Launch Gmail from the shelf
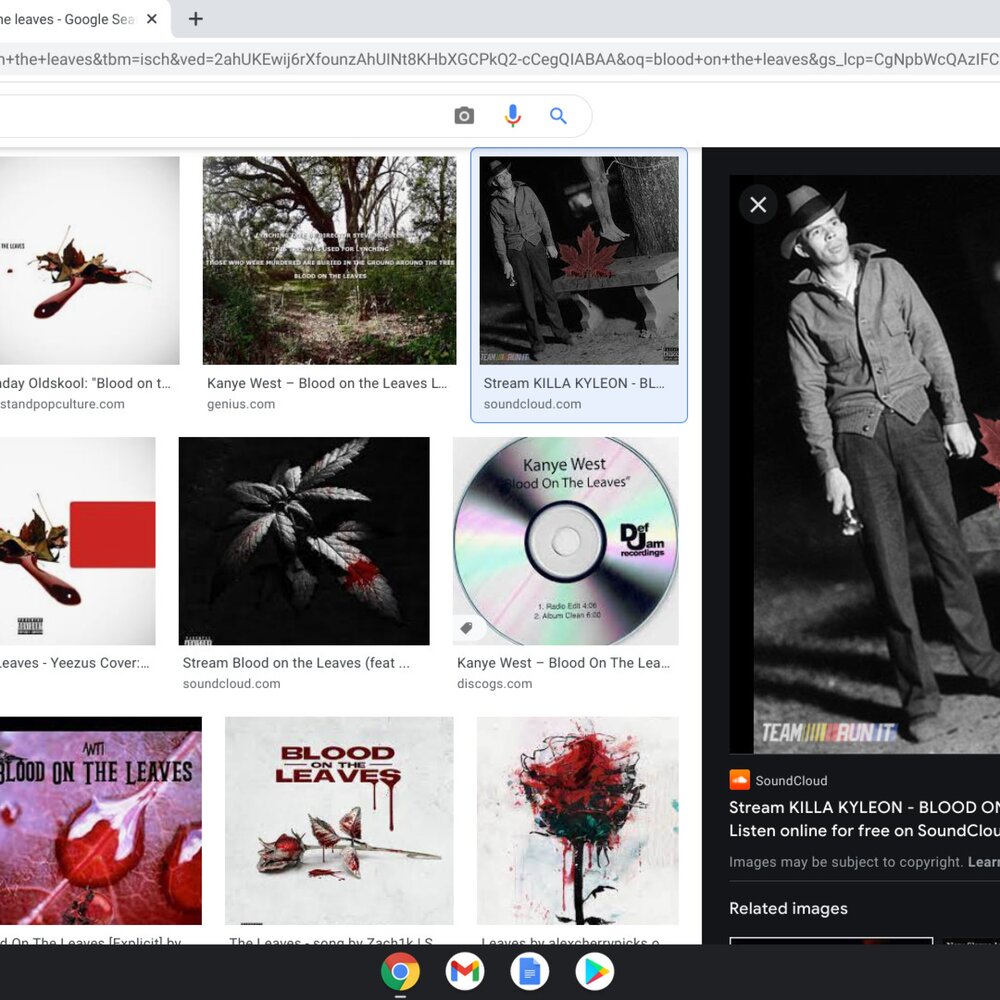 pyautogui.click(x=465, y=971)
